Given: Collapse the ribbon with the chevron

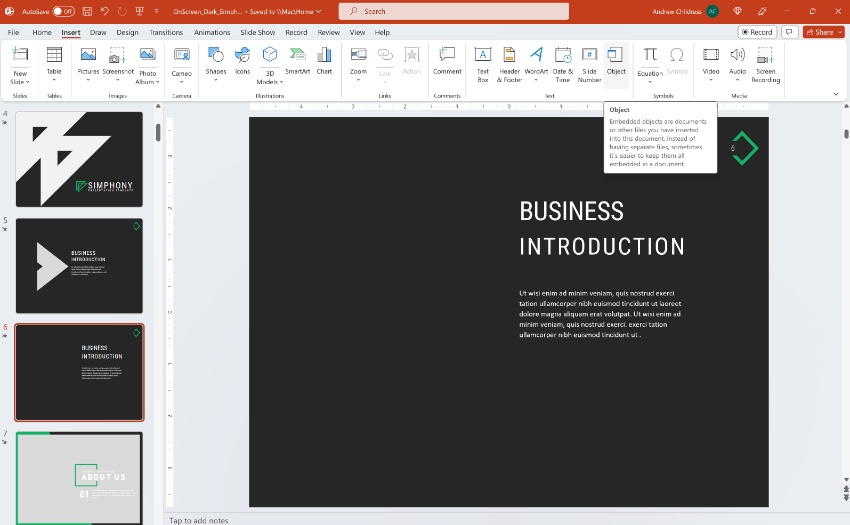Looking at the screenshot, I should 836,94.
